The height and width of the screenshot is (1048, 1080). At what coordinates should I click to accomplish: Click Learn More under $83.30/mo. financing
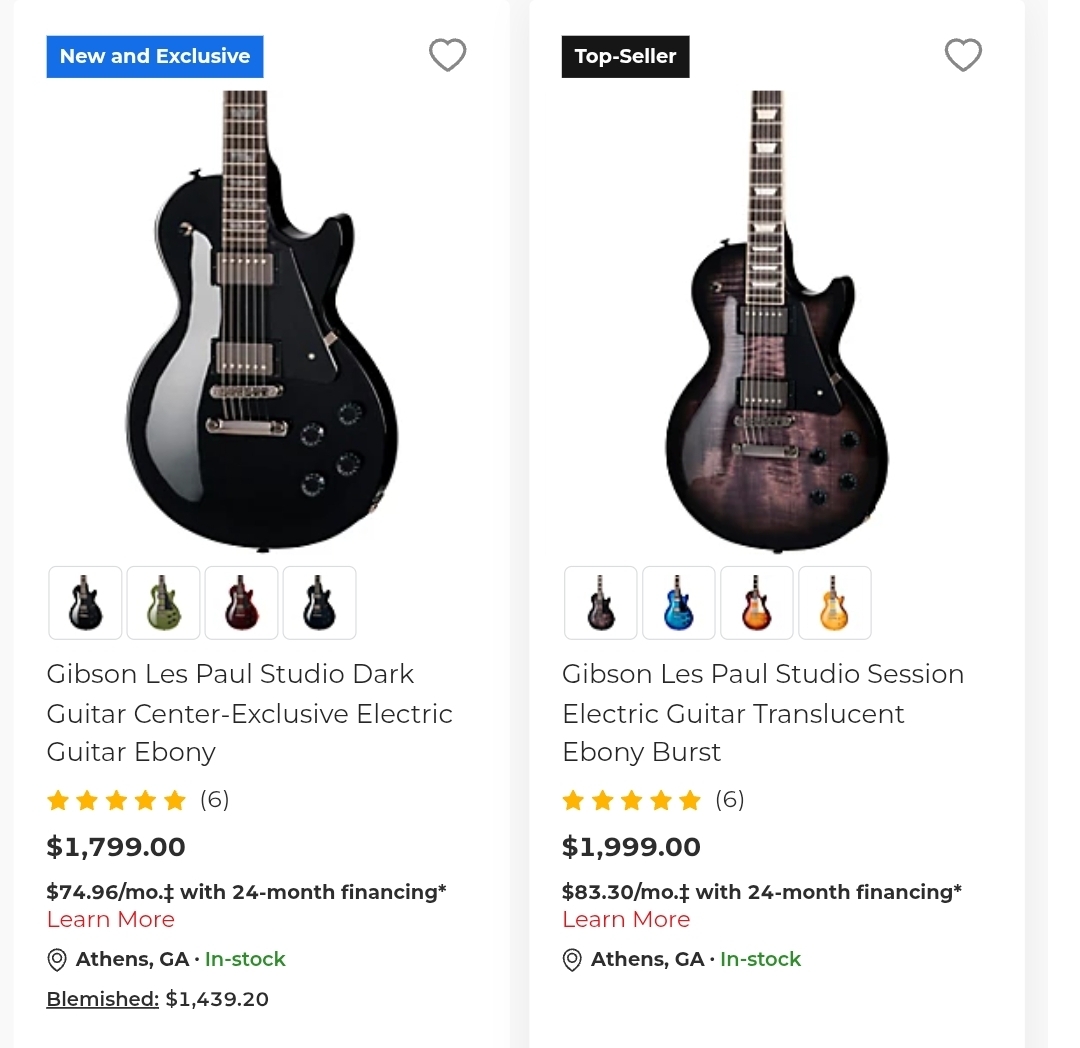[626, 919]
